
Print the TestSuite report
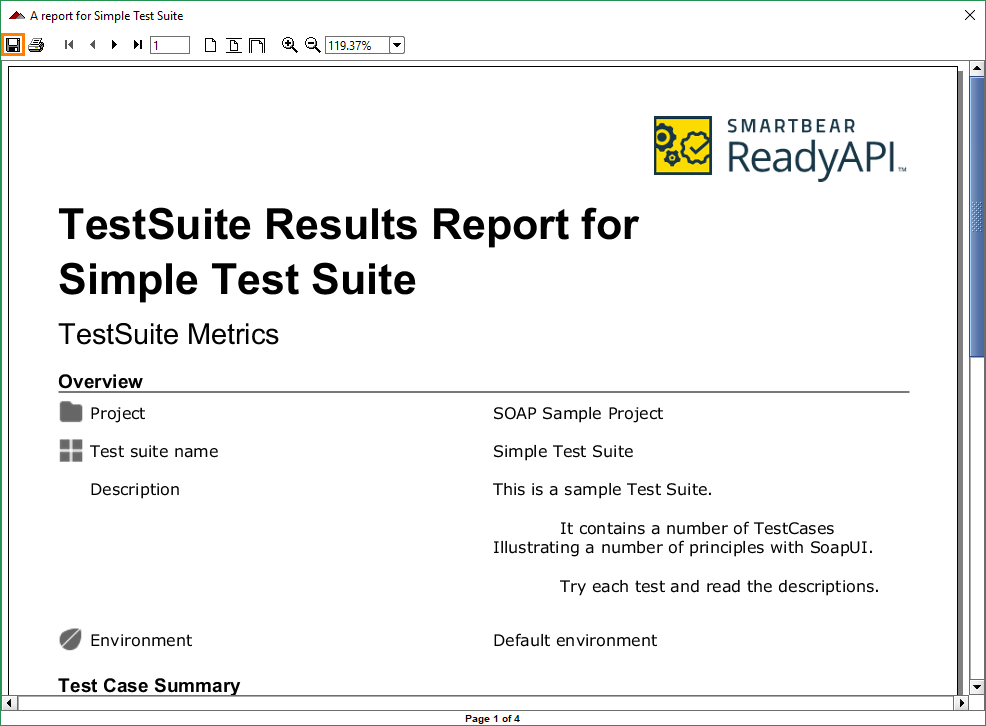tap(35, 44)
